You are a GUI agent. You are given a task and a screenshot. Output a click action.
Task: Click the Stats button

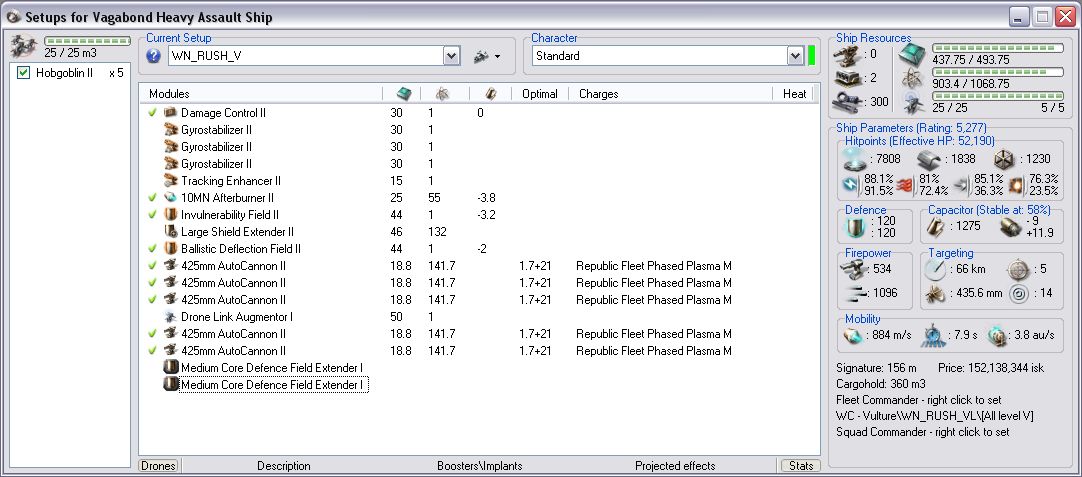(x=800, y=466)
